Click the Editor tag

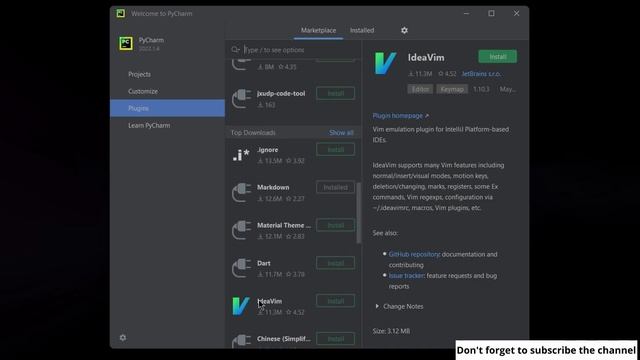(x=420, y=89)
